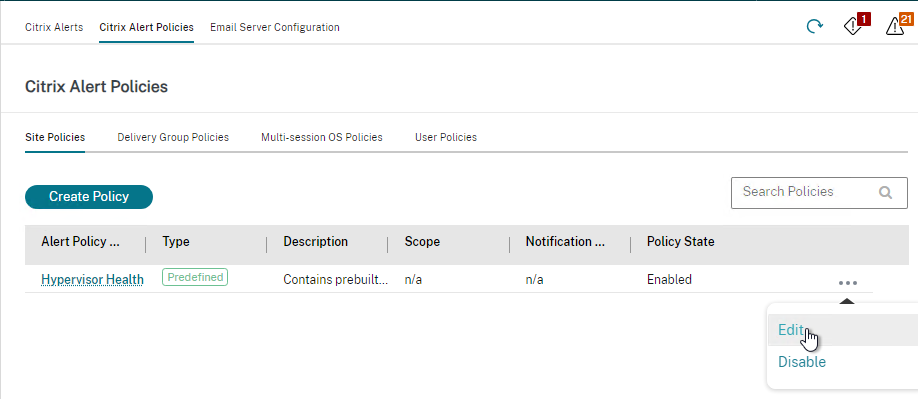Select the Site Policies tab
The width and height of the screenshot is (918, 399).
55,137
